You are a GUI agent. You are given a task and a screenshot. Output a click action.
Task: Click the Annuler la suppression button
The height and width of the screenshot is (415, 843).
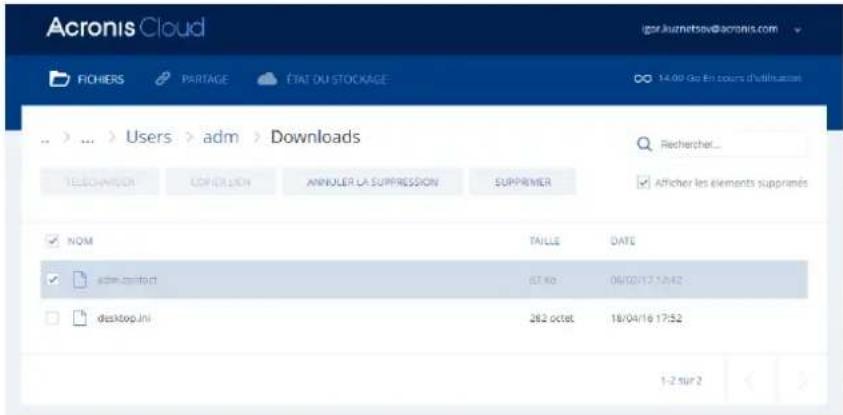pos(373,182)
